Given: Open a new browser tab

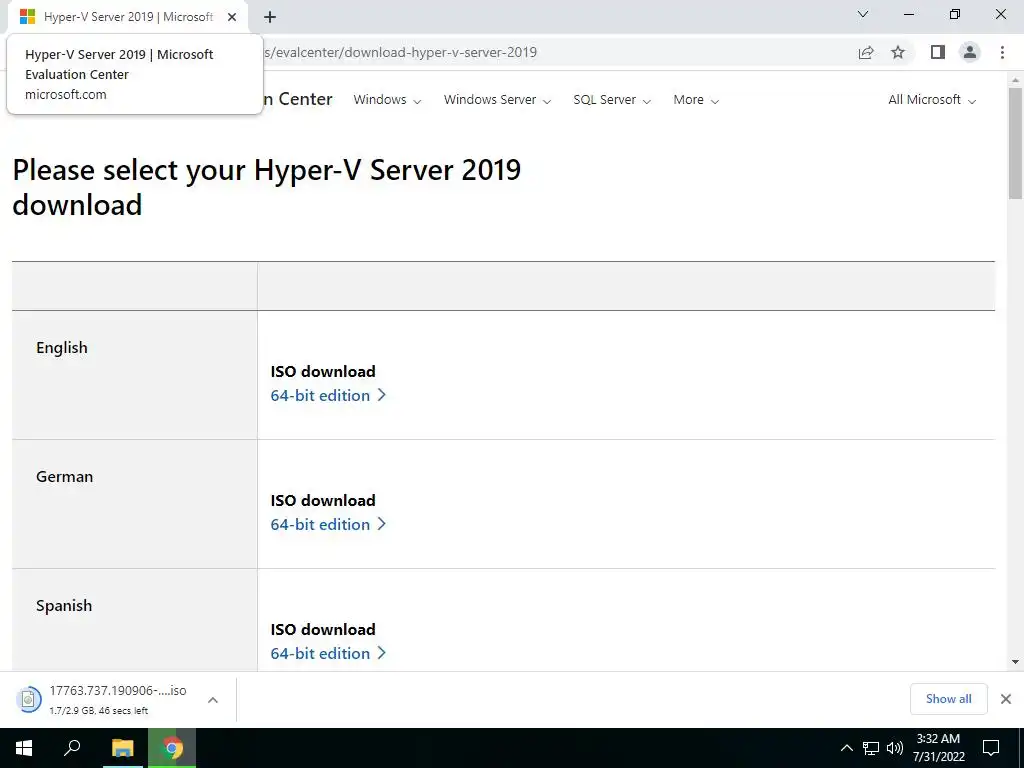Looking at the screenshot, I should point(270,16).
